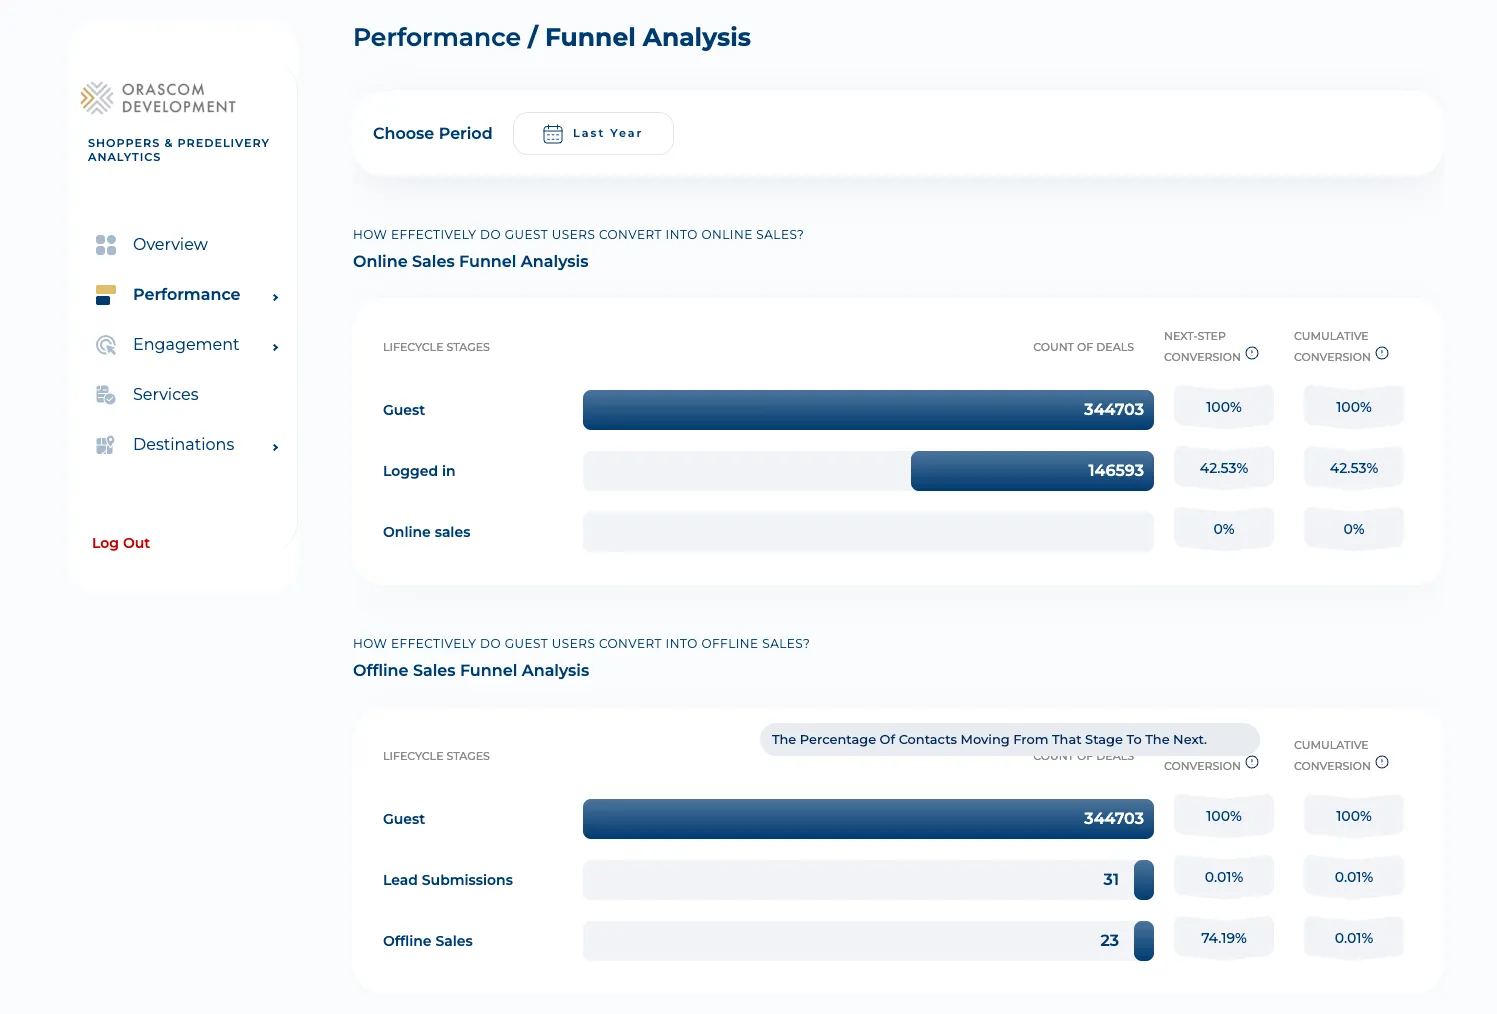Click the empty Online sales bar
The width and height of the screenshot is (1497, 1014).
tap(868, 532)
